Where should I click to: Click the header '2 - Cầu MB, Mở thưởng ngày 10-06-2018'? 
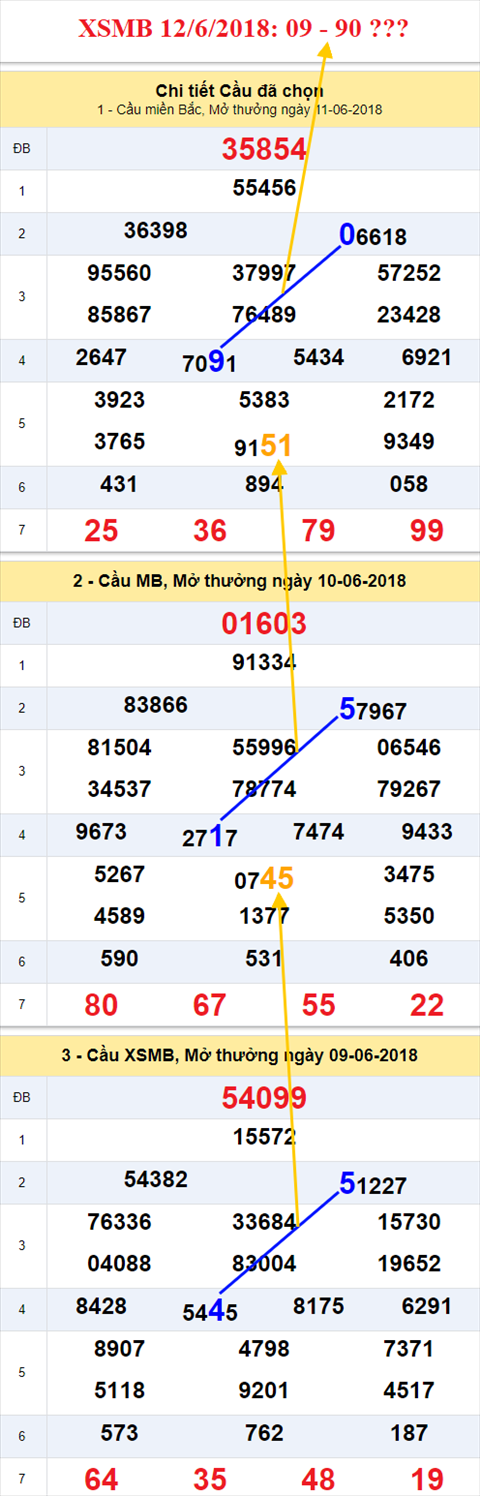(239, 581)
